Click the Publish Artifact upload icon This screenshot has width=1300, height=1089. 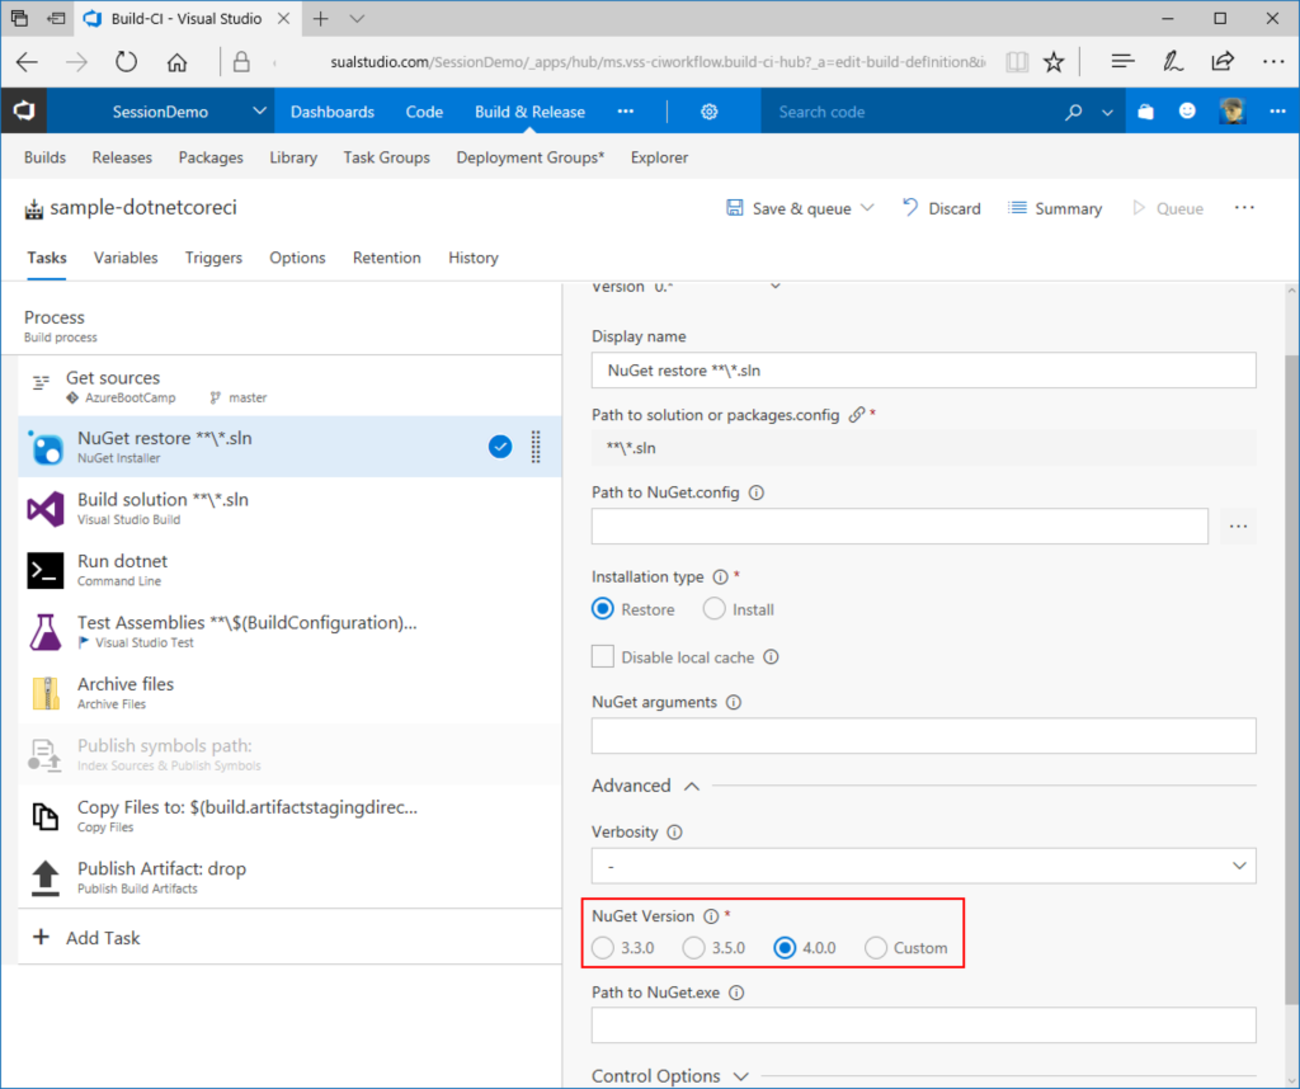point(45,877)
